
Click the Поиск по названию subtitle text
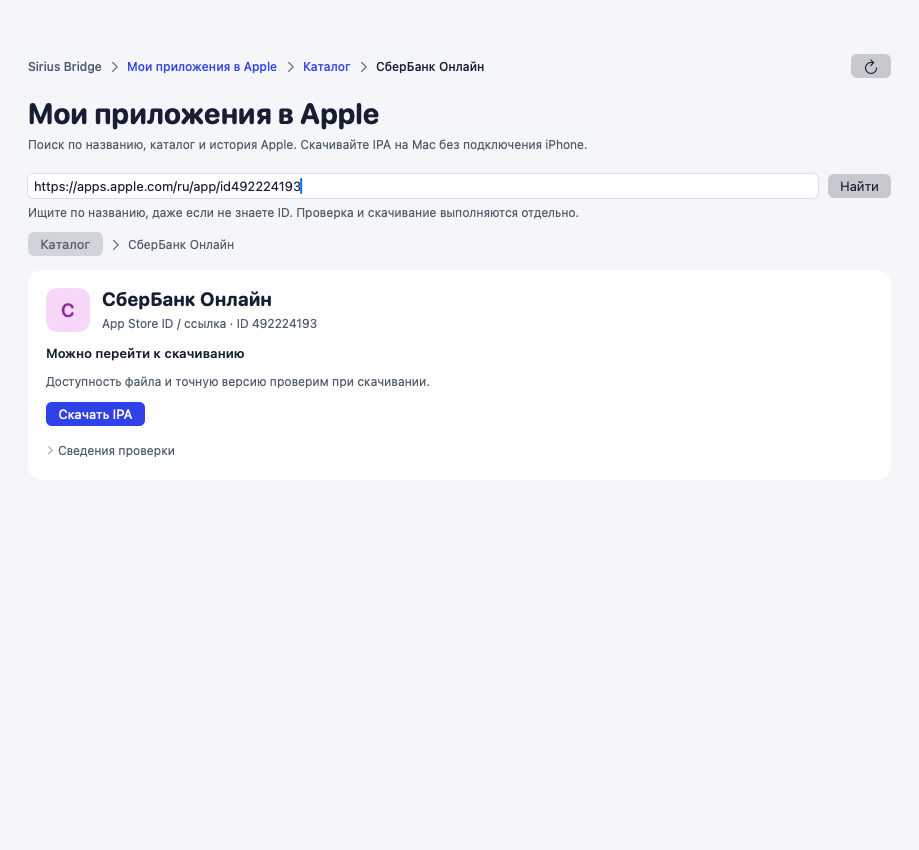click(308, 145)
